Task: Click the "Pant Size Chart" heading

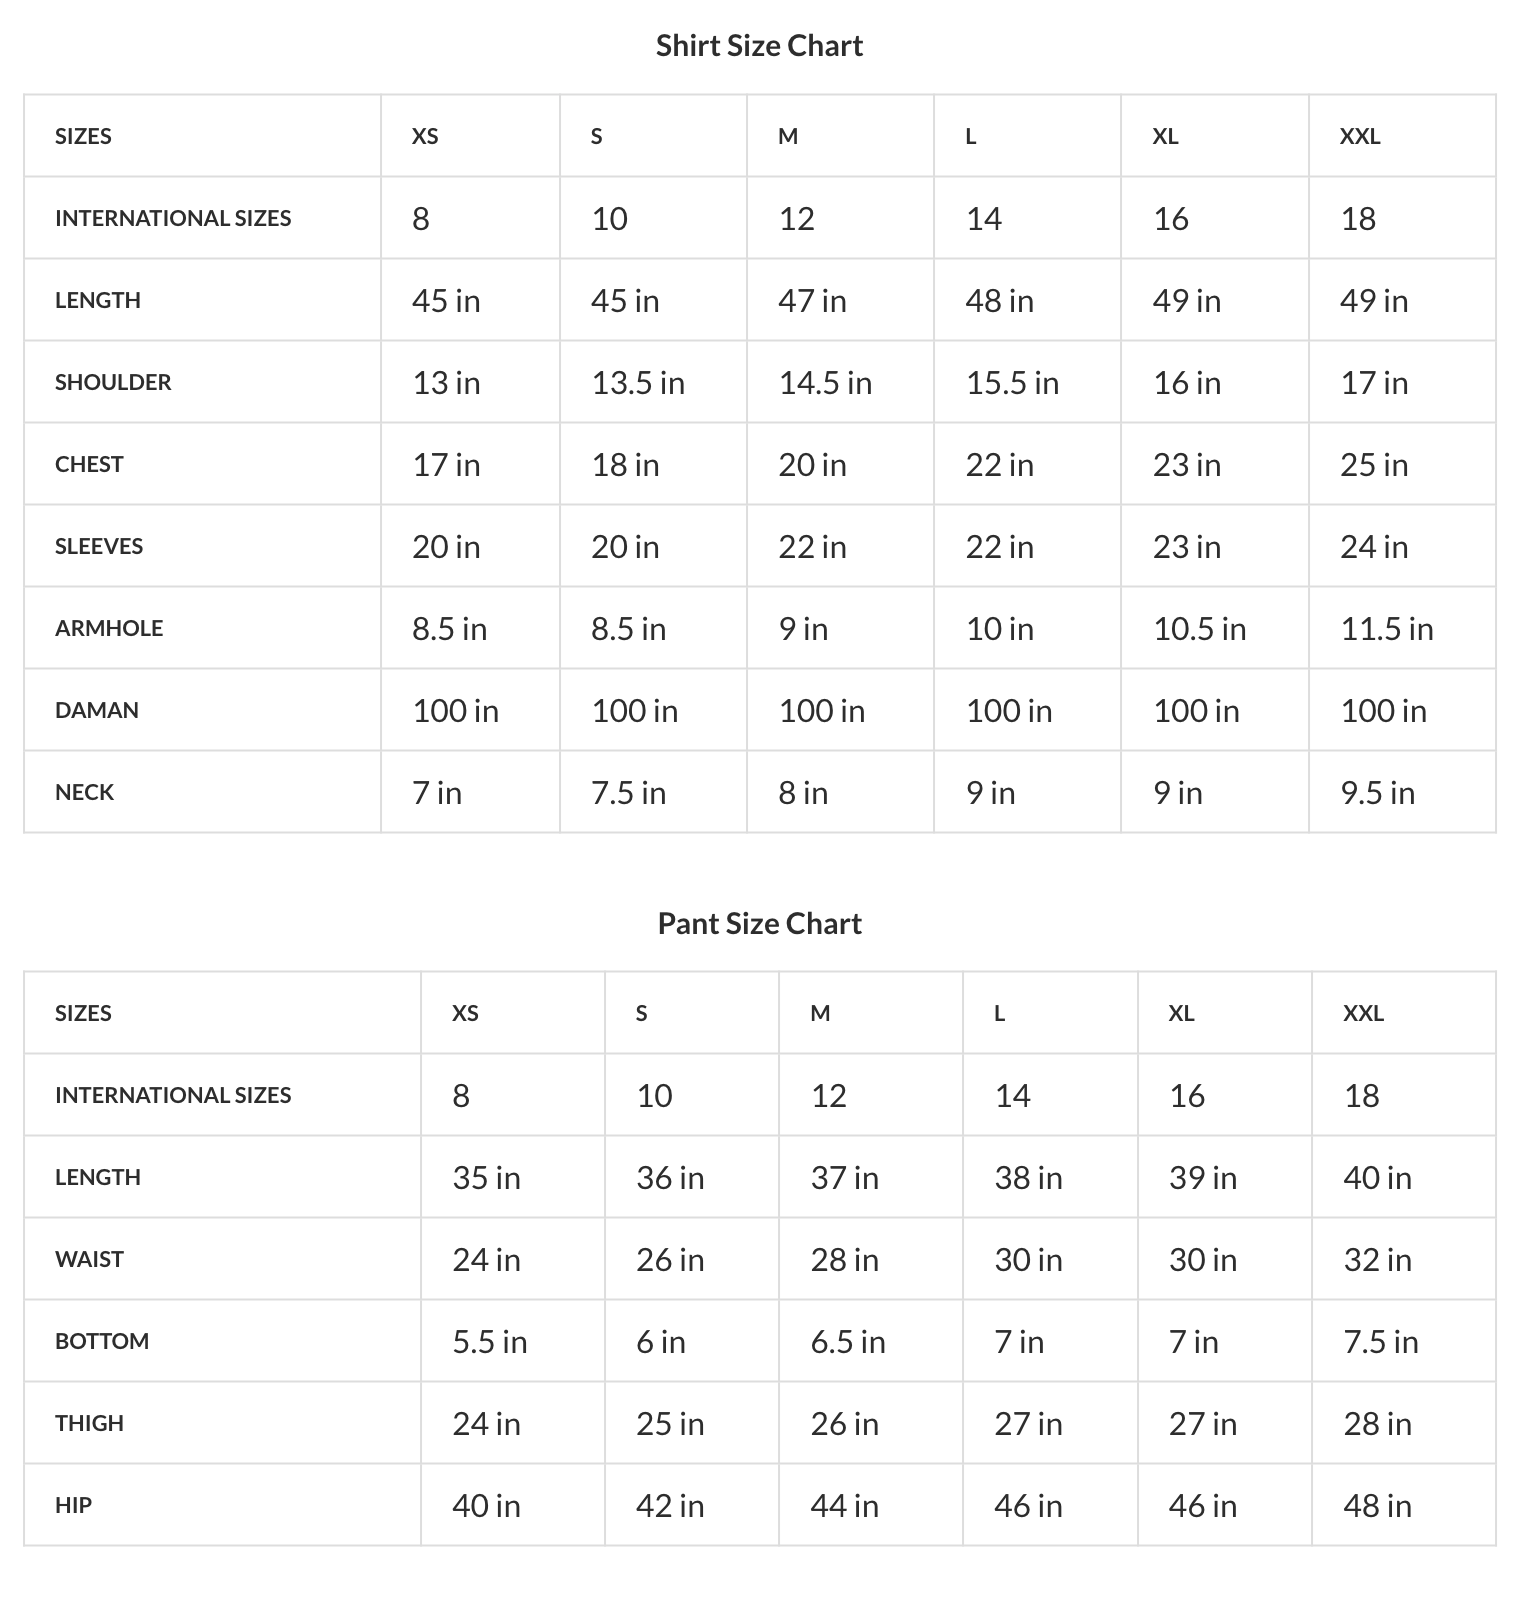Action: [759, 923]
